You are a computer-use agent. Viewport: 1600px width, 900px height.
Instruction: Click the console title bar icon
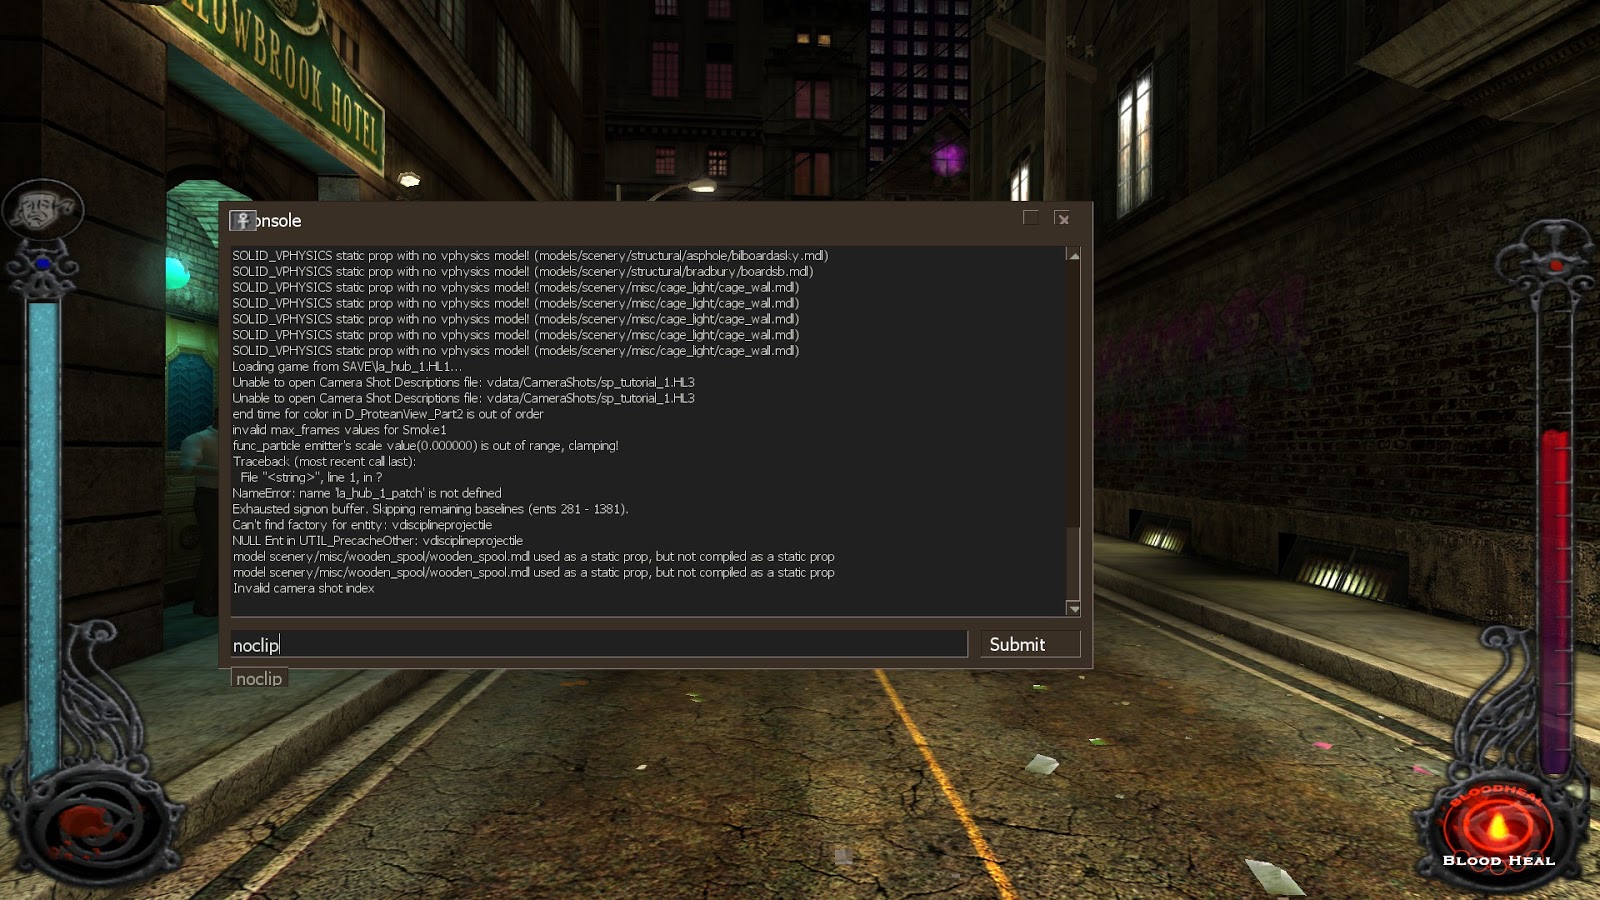pos(242,220)
